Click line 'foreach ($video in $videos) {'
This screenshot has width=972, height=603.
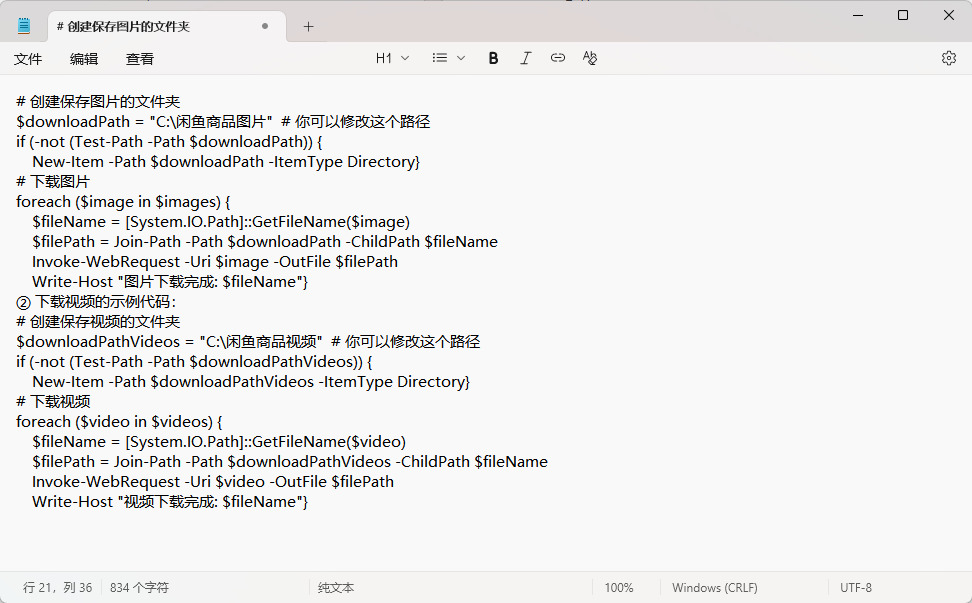coord(119,422)
